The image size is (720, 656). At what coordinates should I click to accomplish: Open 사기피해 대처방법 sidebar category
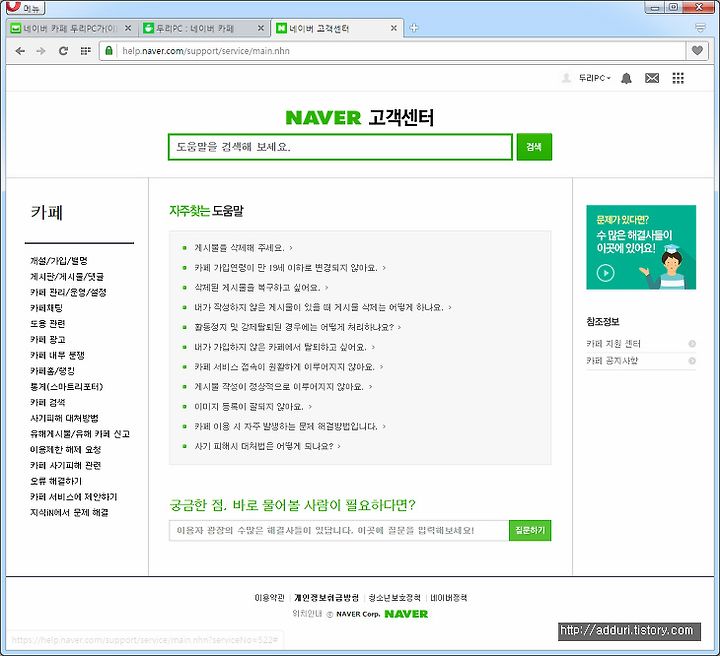pyautogui.click(x=64, y=418)
